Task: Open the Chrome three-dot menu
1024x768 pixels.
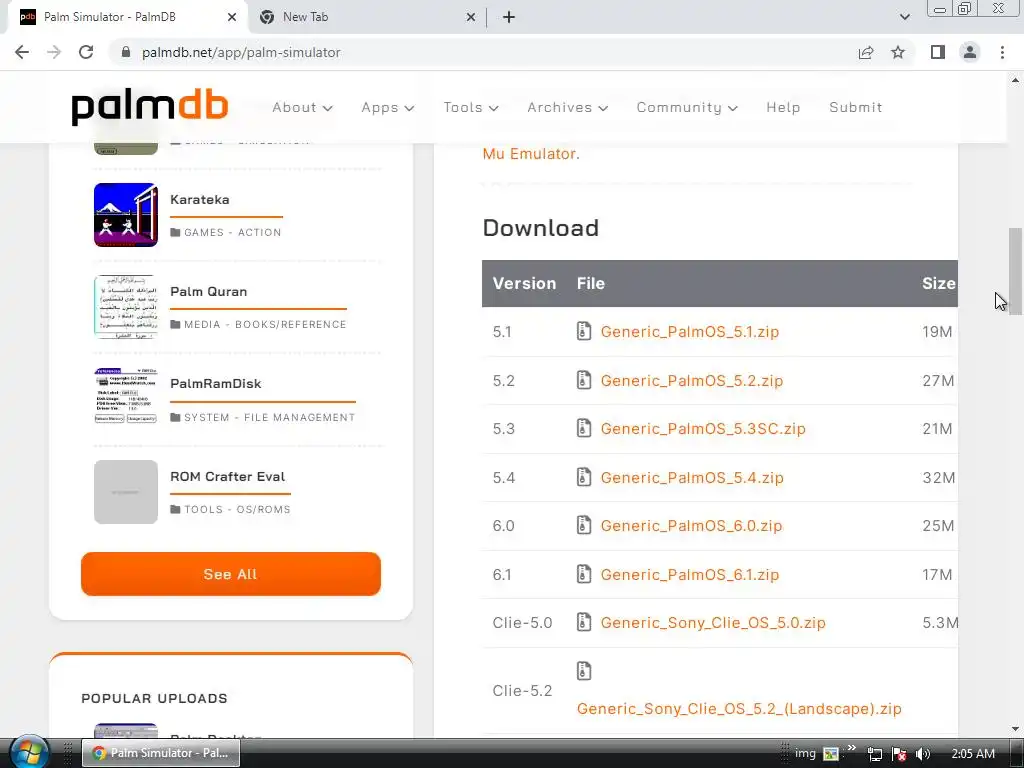Action: (1002, 52)
